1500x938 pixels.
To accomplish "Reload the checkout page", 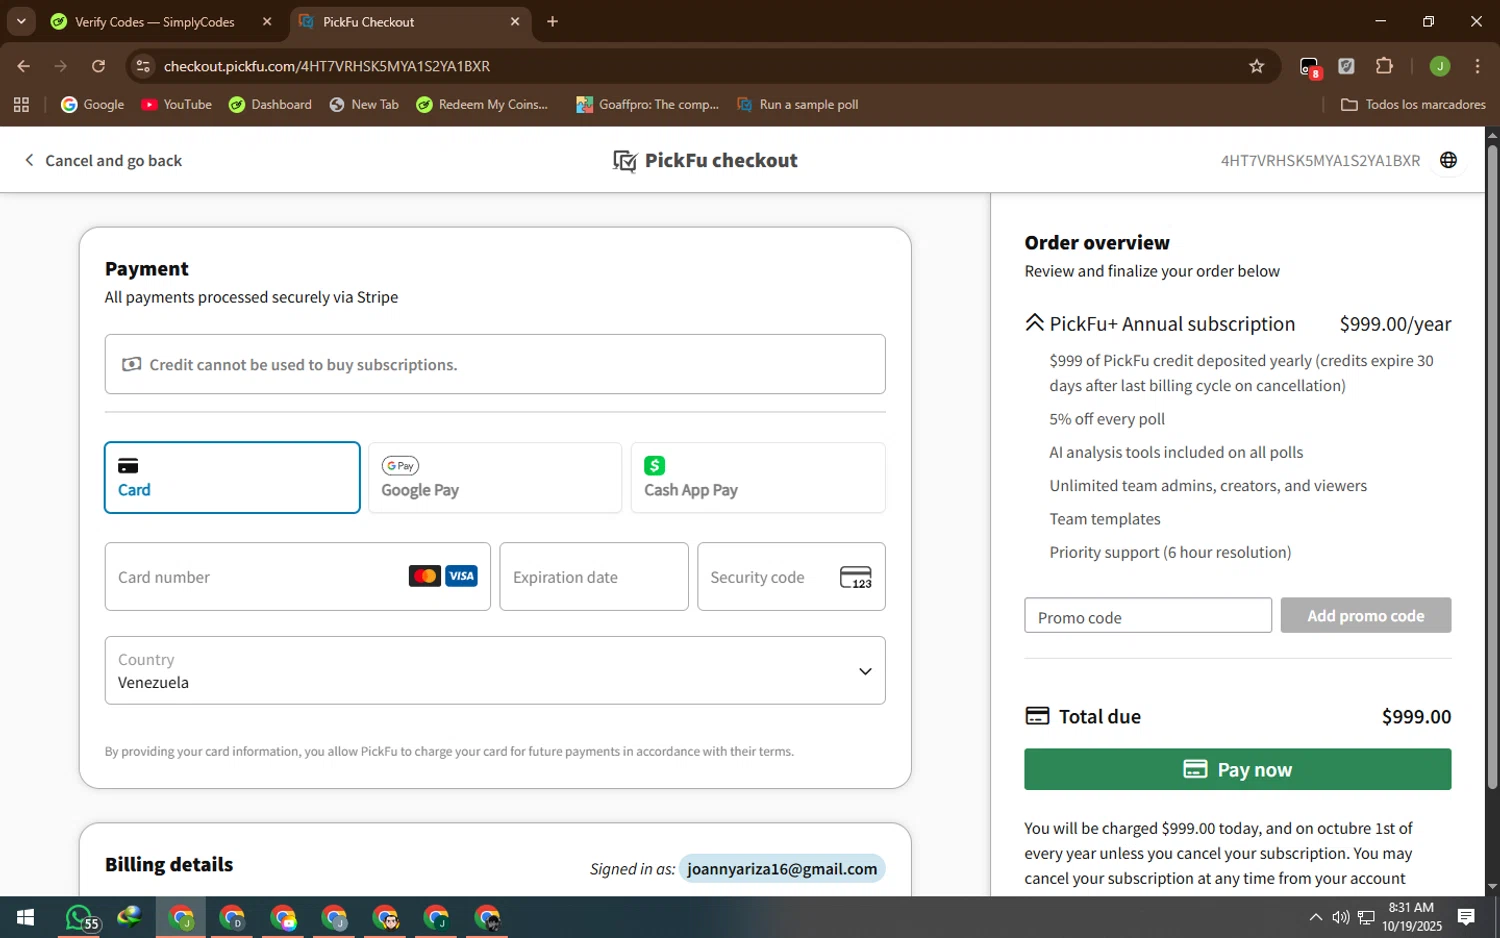I will 98,66.
